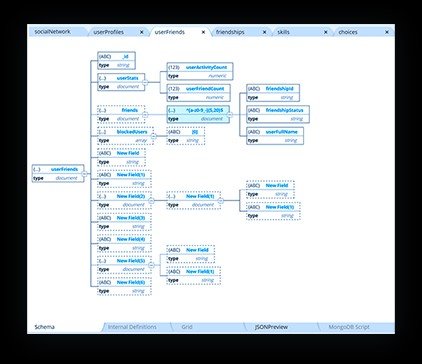Click the ABC type icon of friendshipStatus
This screenshot has width=422, height=364.
(254, 110)
